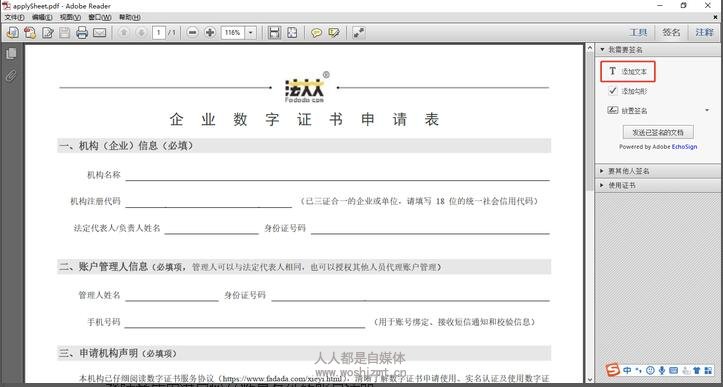Click the 放置签名 option
This screenshot has height=387, width=723.
628,110
